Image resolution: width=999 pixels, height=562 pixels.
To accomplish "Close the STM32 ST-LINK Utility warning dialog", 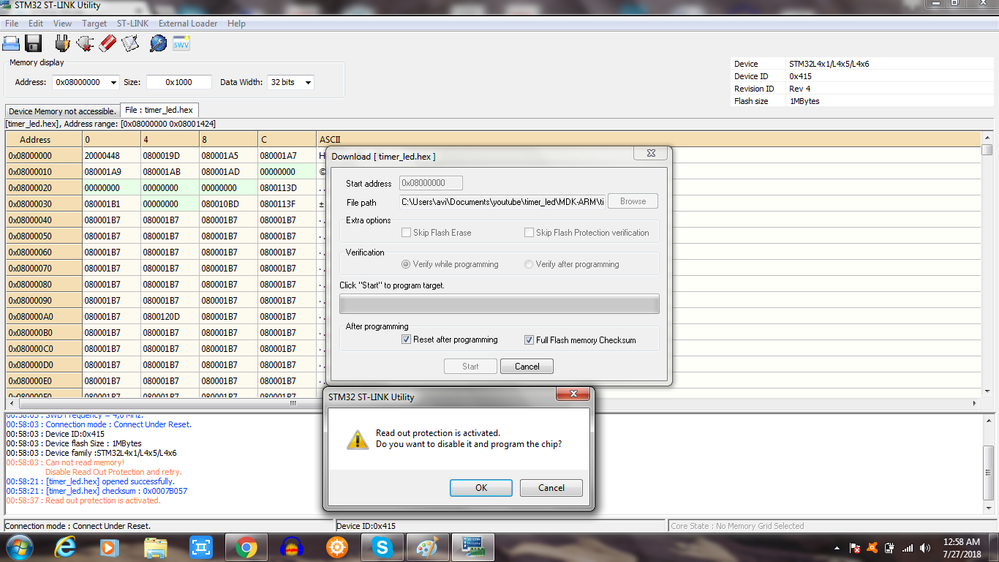I will pyautogui.click(x=573, y=394).
